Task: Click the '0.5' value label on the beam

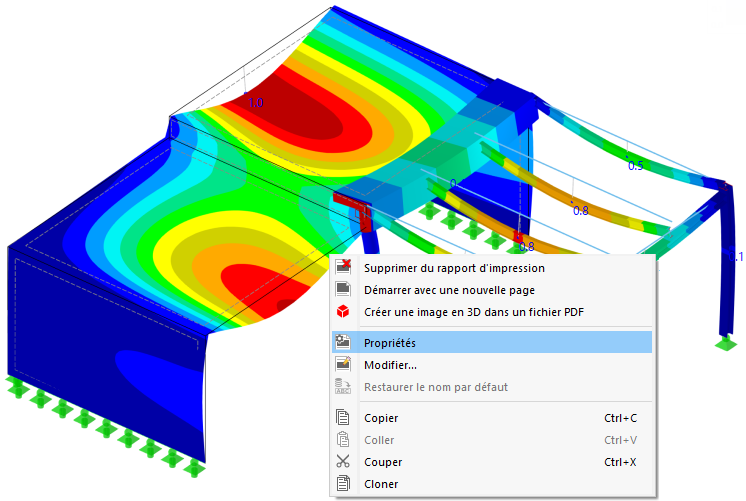Action: (635, 166)
